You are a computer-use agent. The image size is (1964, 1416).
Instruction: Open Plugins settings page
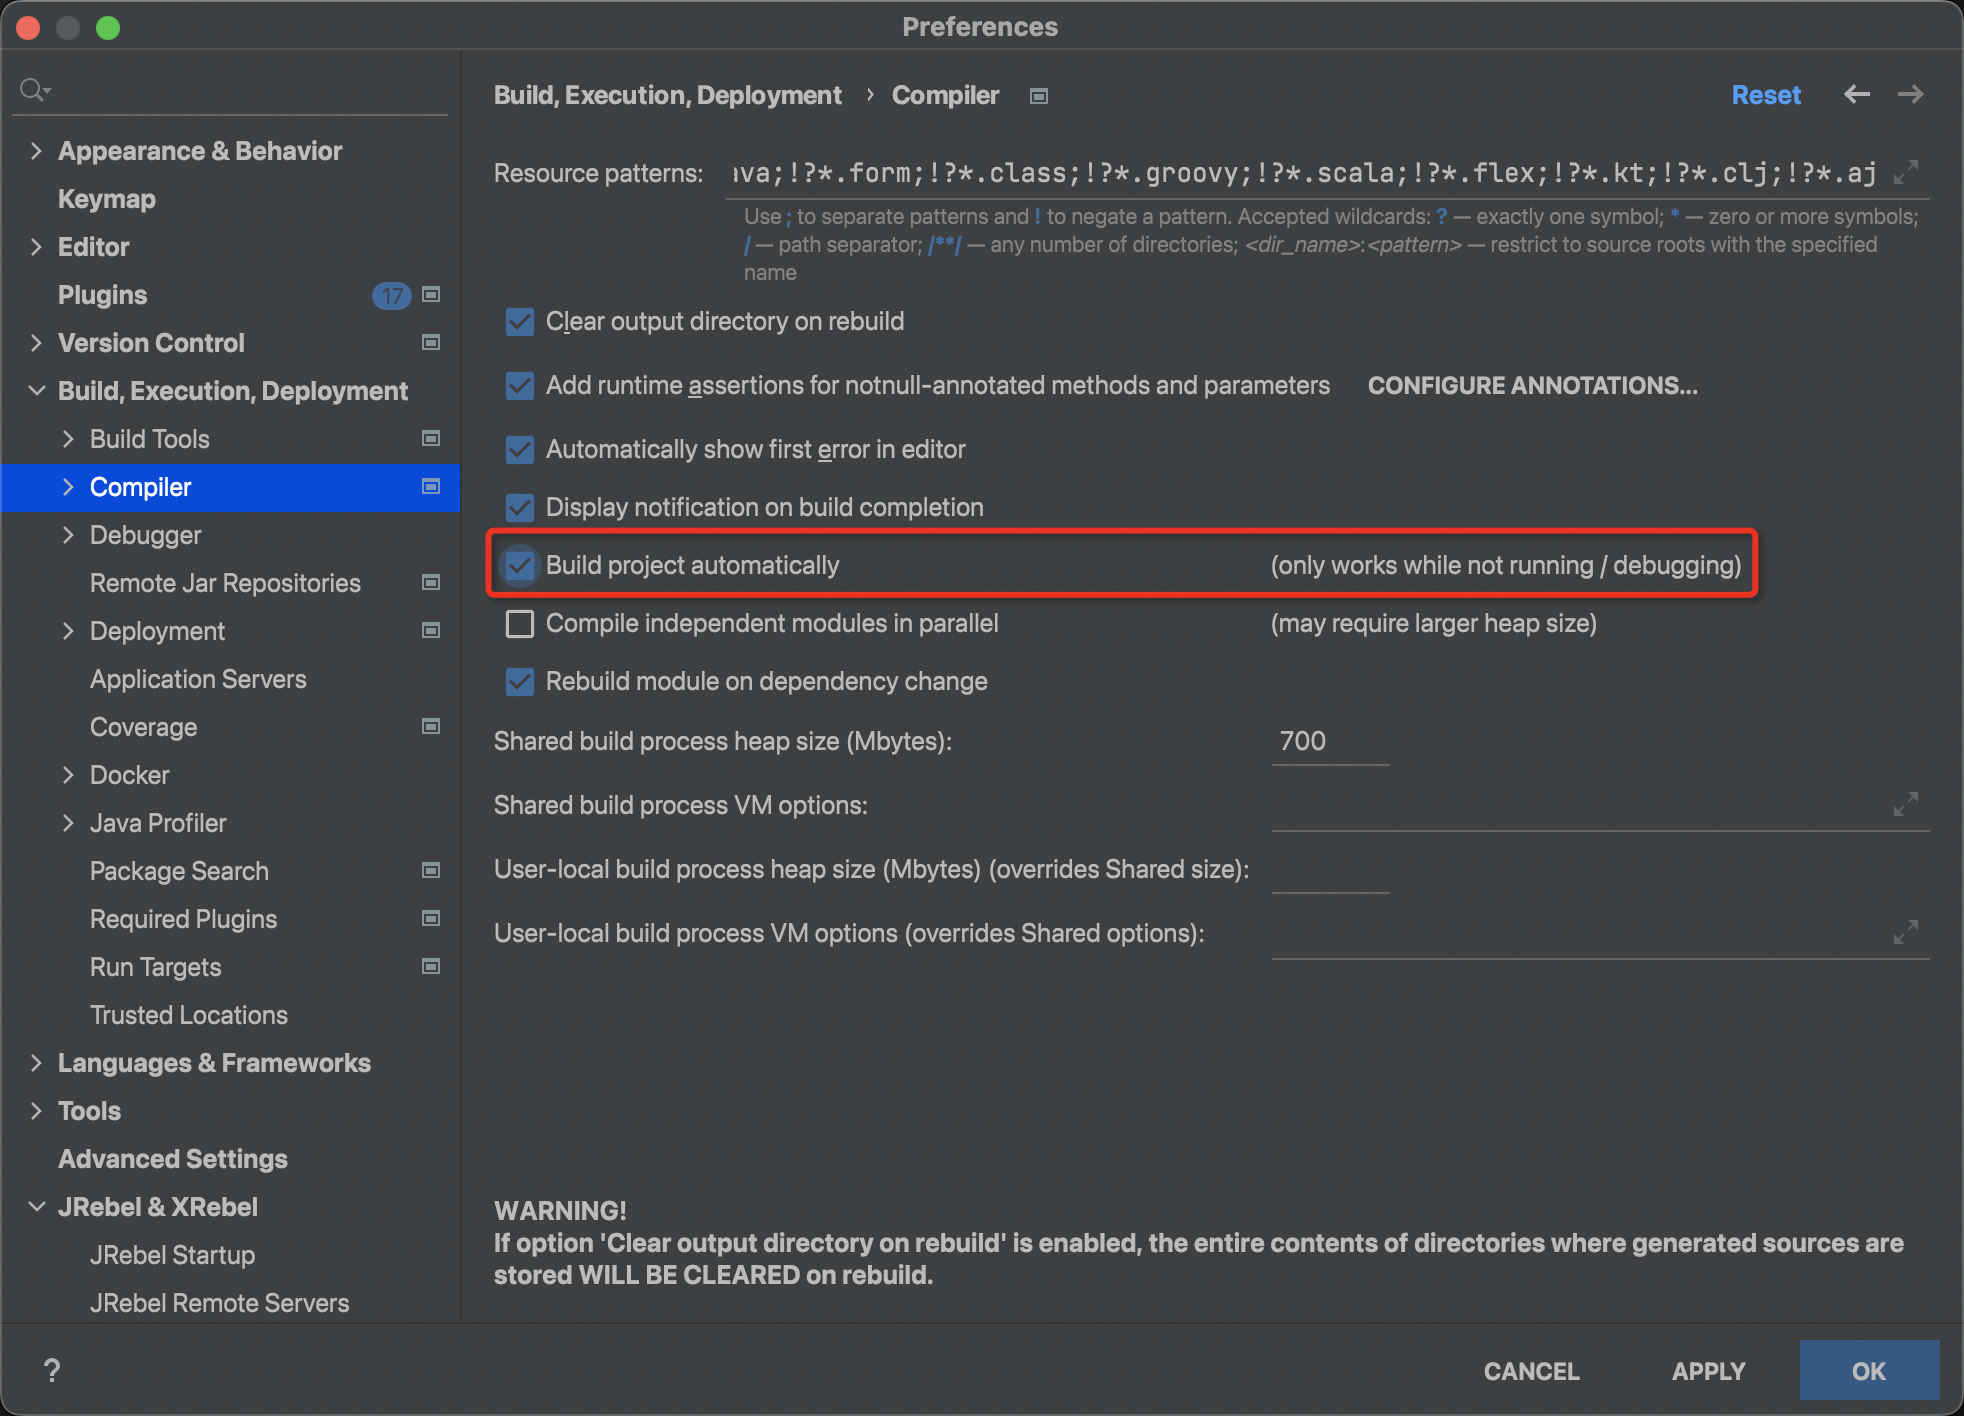point(102,295)
